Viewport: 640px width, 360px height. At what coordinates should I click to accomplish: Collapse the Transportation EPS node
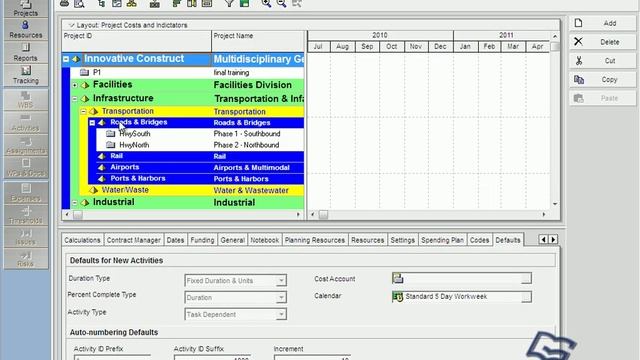(x=83, y=111)
